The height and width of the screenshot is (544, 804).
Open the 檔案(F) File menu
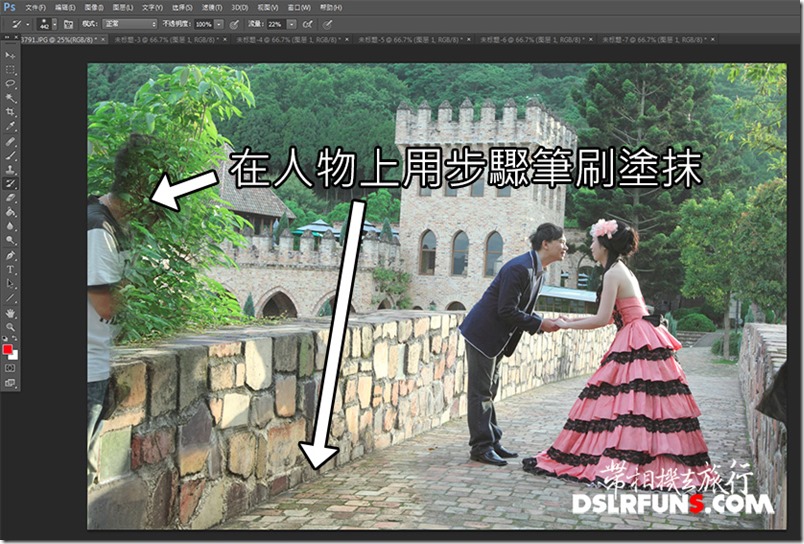point(35,7)
